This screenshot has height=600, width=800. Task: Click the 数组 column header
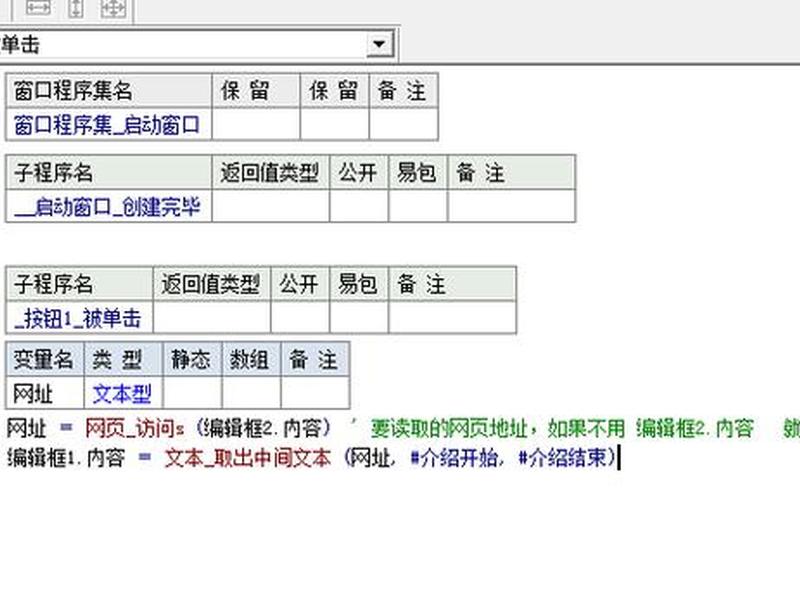pyautogui.click(x=252, y=359)
